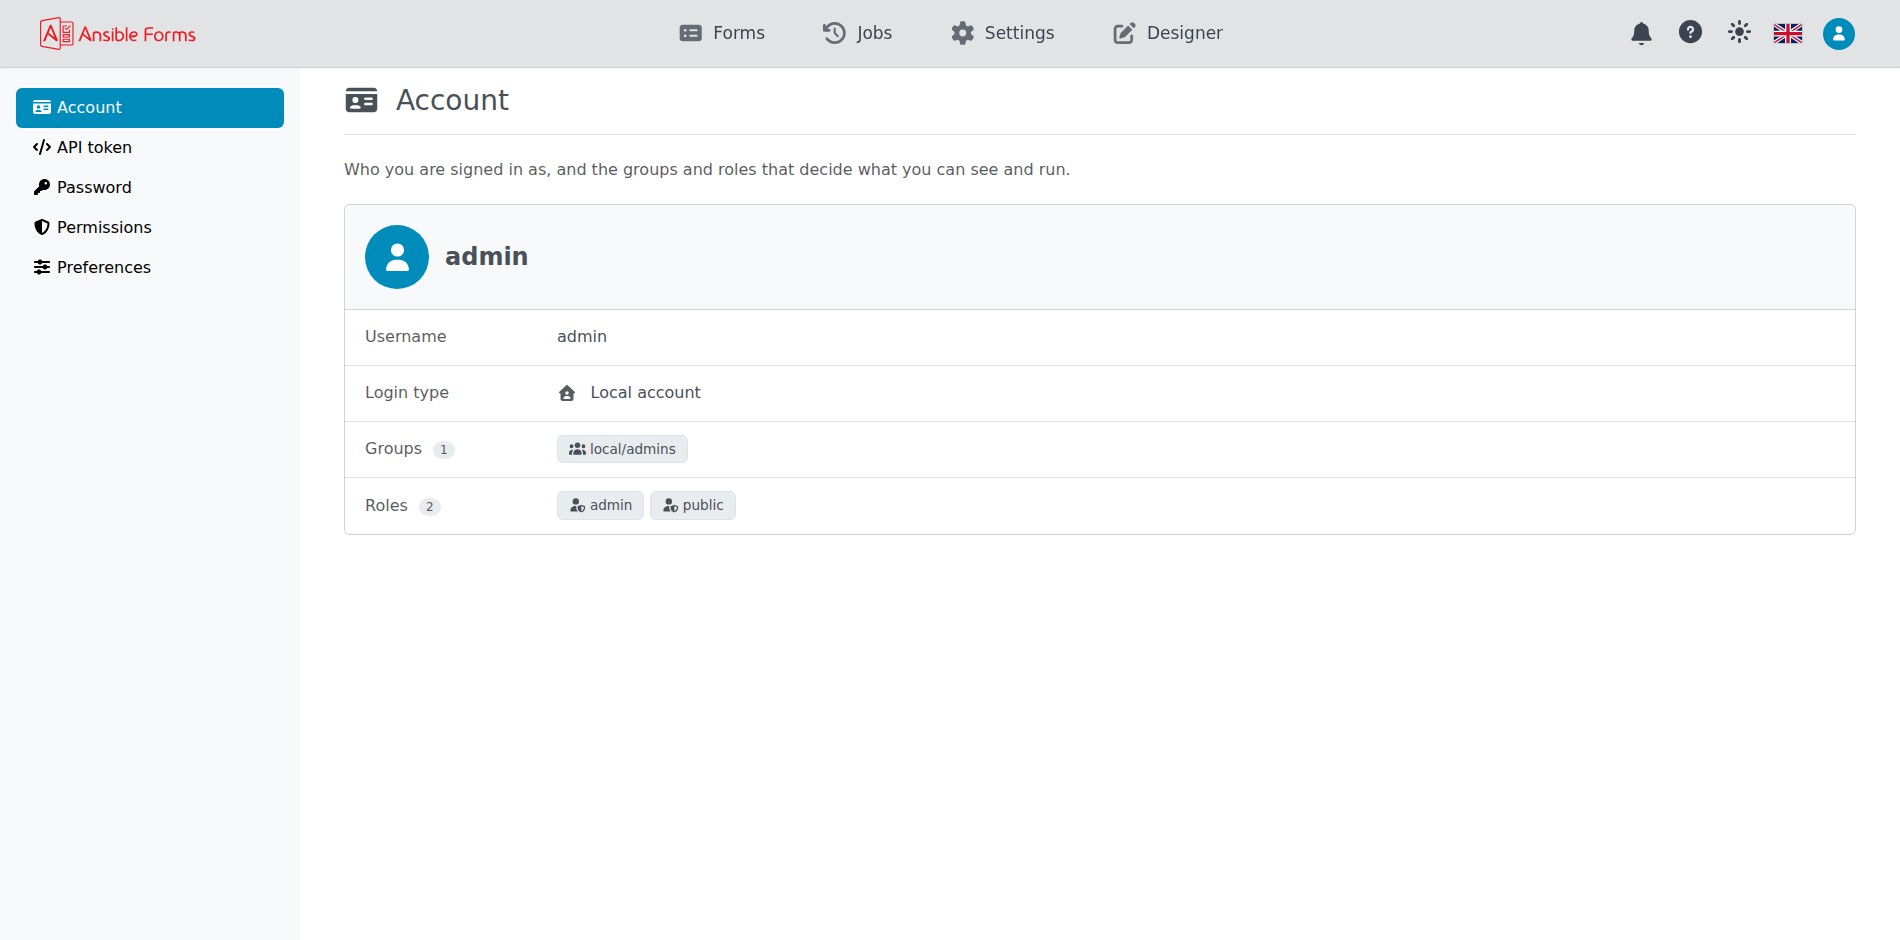Open notifications bell
Viewport: 1900px width, 940px height.
click(1641, 33)
